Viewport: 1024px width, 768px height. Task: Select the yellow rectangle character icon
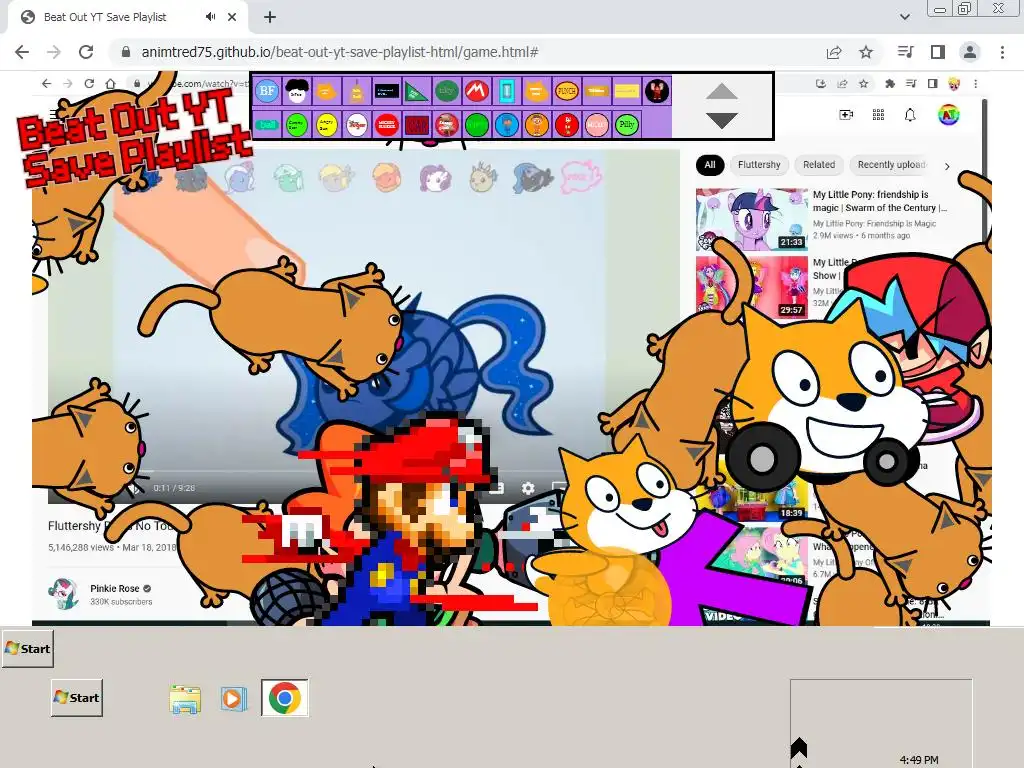pyautogui.click(x=626, y=91)
